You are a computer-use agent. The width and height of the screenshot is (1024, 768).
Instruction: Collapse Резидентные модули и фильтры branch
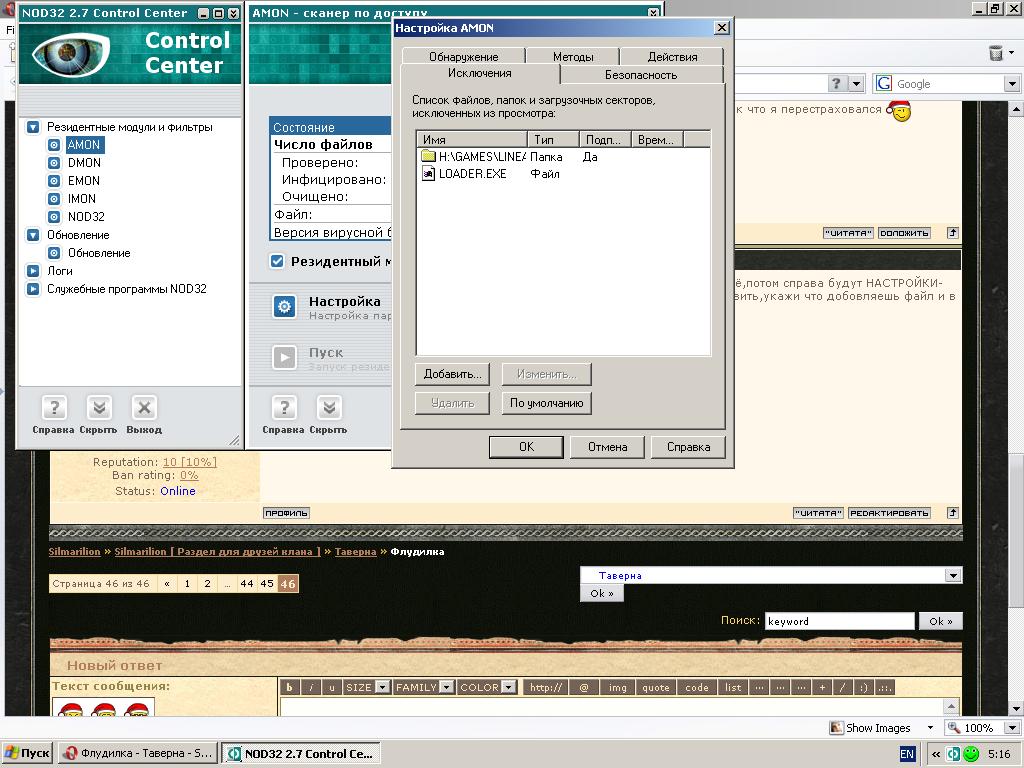pos(33,127)
